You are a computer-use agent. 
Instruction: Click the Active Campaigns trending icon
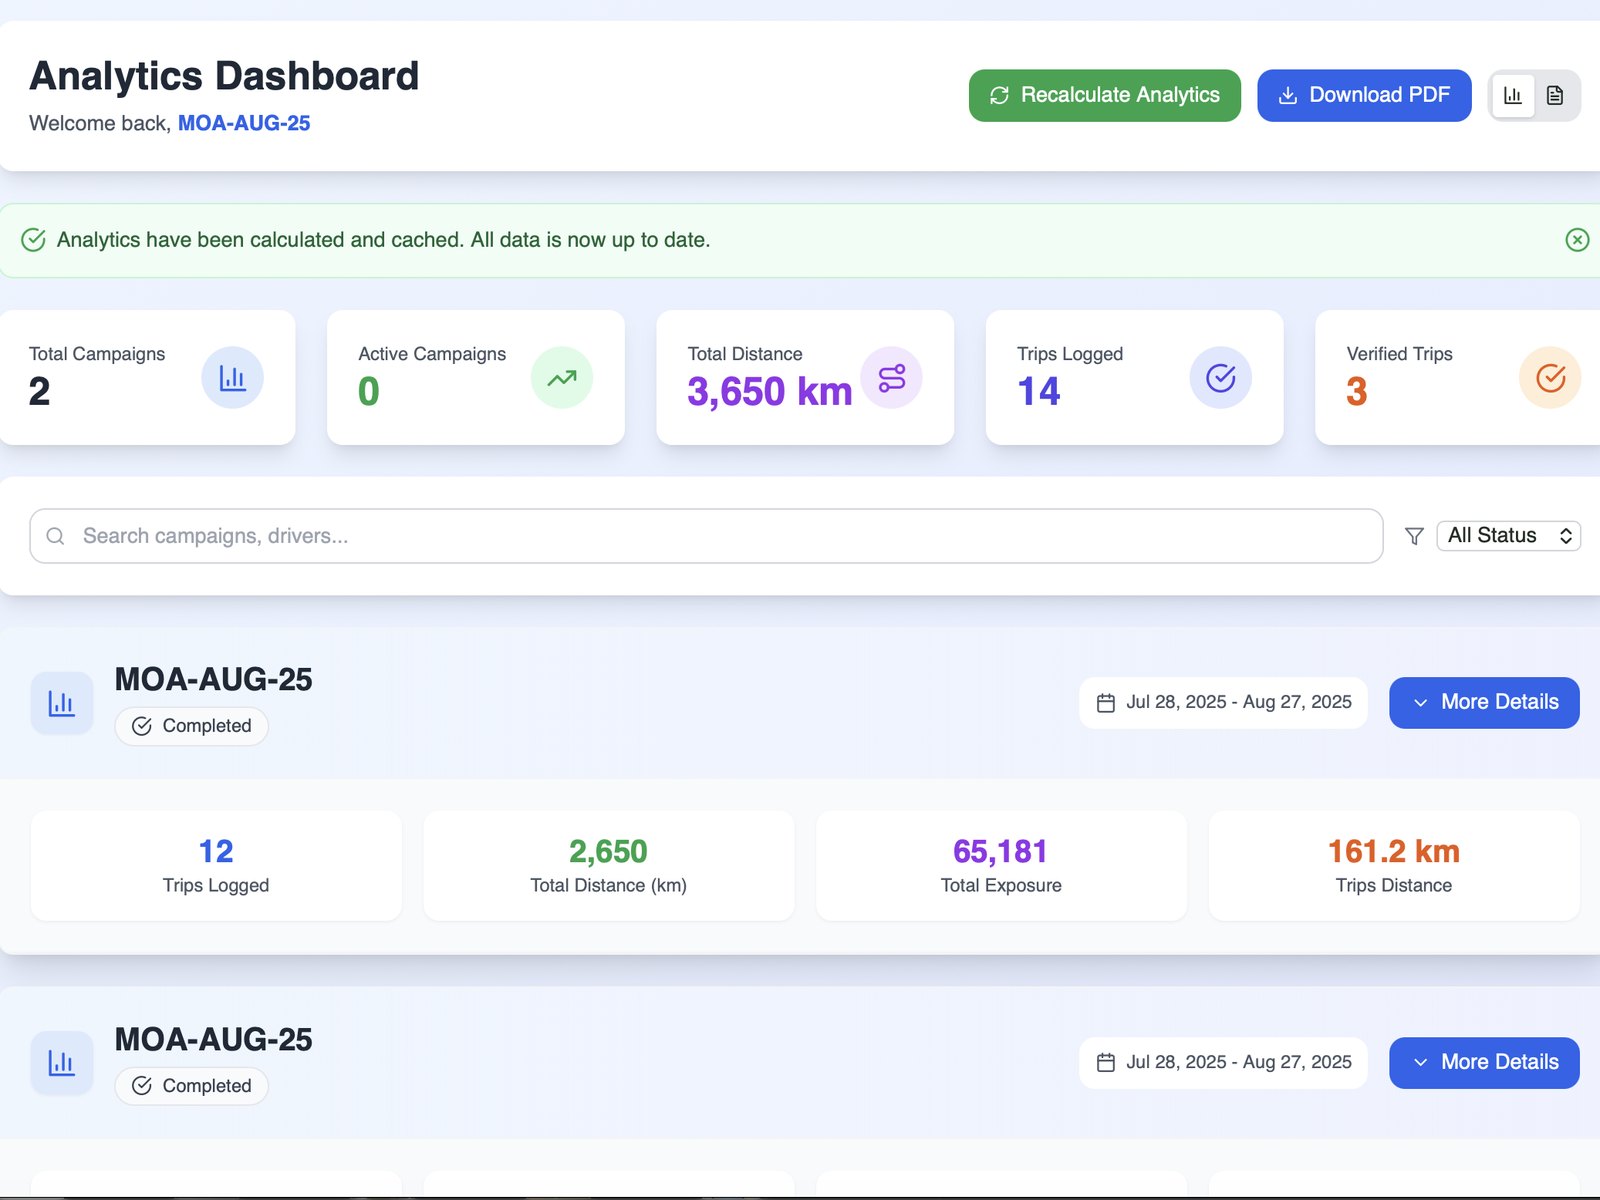pyautogui.click(x=562, y=378)
